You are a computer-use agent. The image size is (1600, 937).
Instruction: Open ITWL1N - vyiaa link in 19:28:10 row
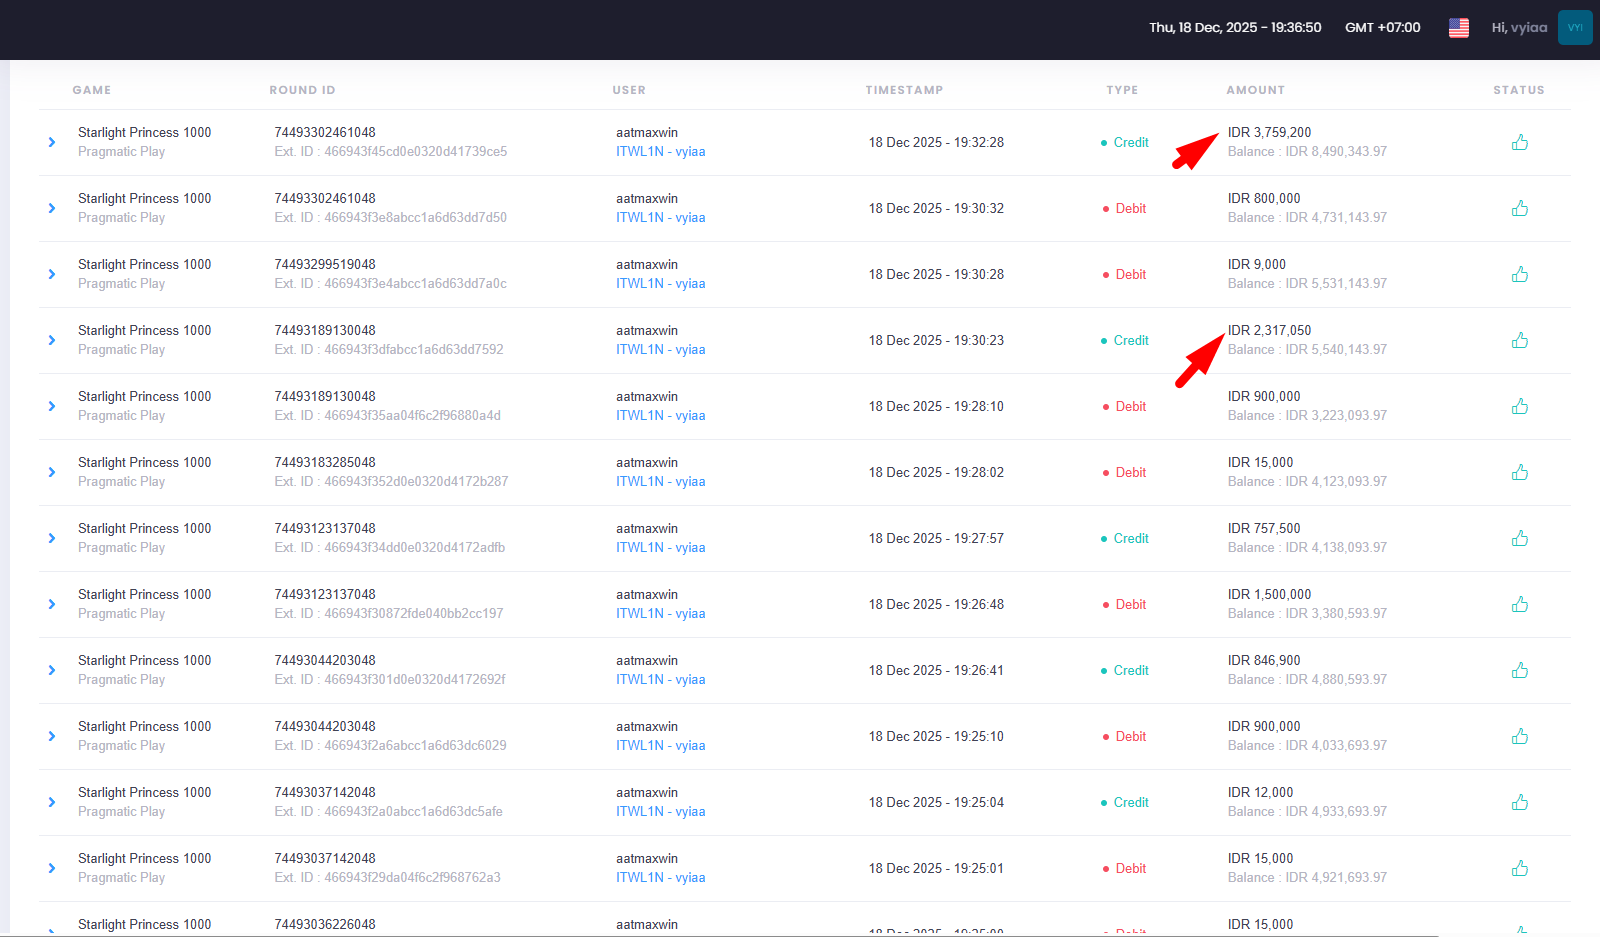click(661, 416)
